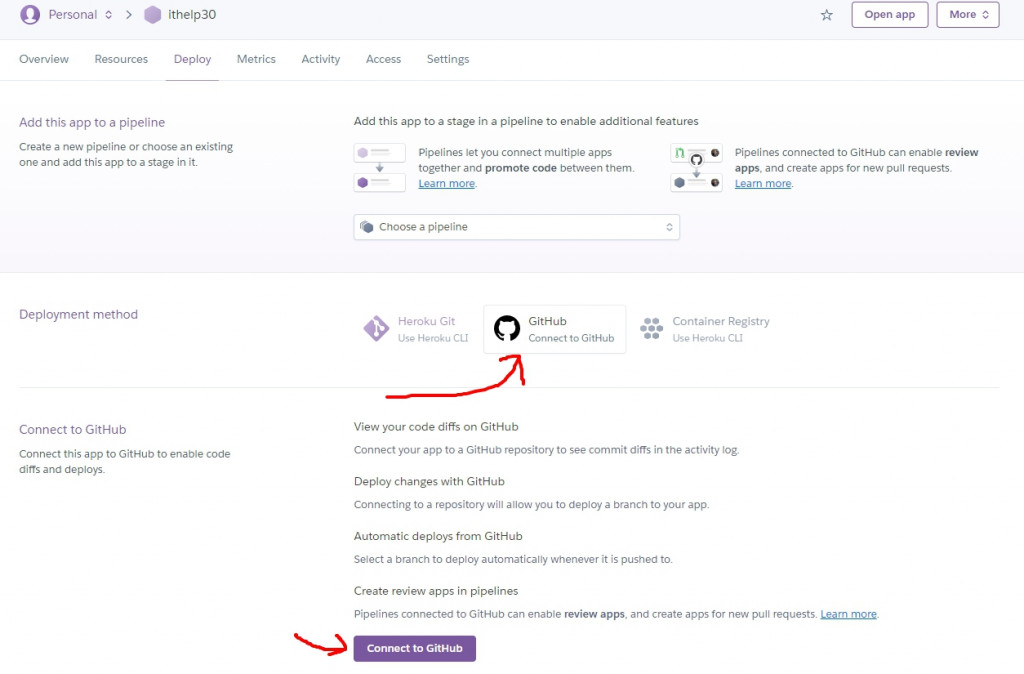The image size is (1024, 674).
Task: Select the GitHub octocat deployment icon
Action: pos(506,329)
